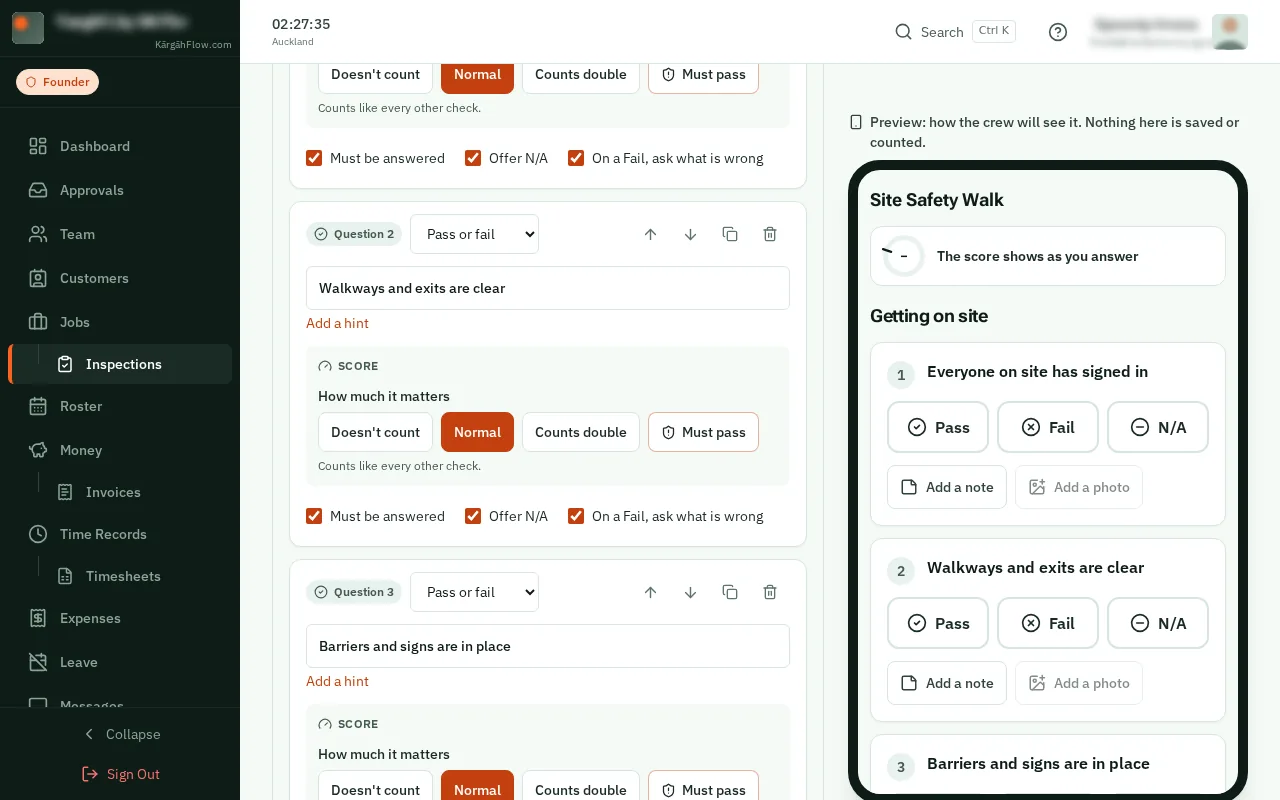Screen dimensions: 1280x800
Task: Toggle On a Fail ask what is wrong, Question 2
Action: coord(576,516)
